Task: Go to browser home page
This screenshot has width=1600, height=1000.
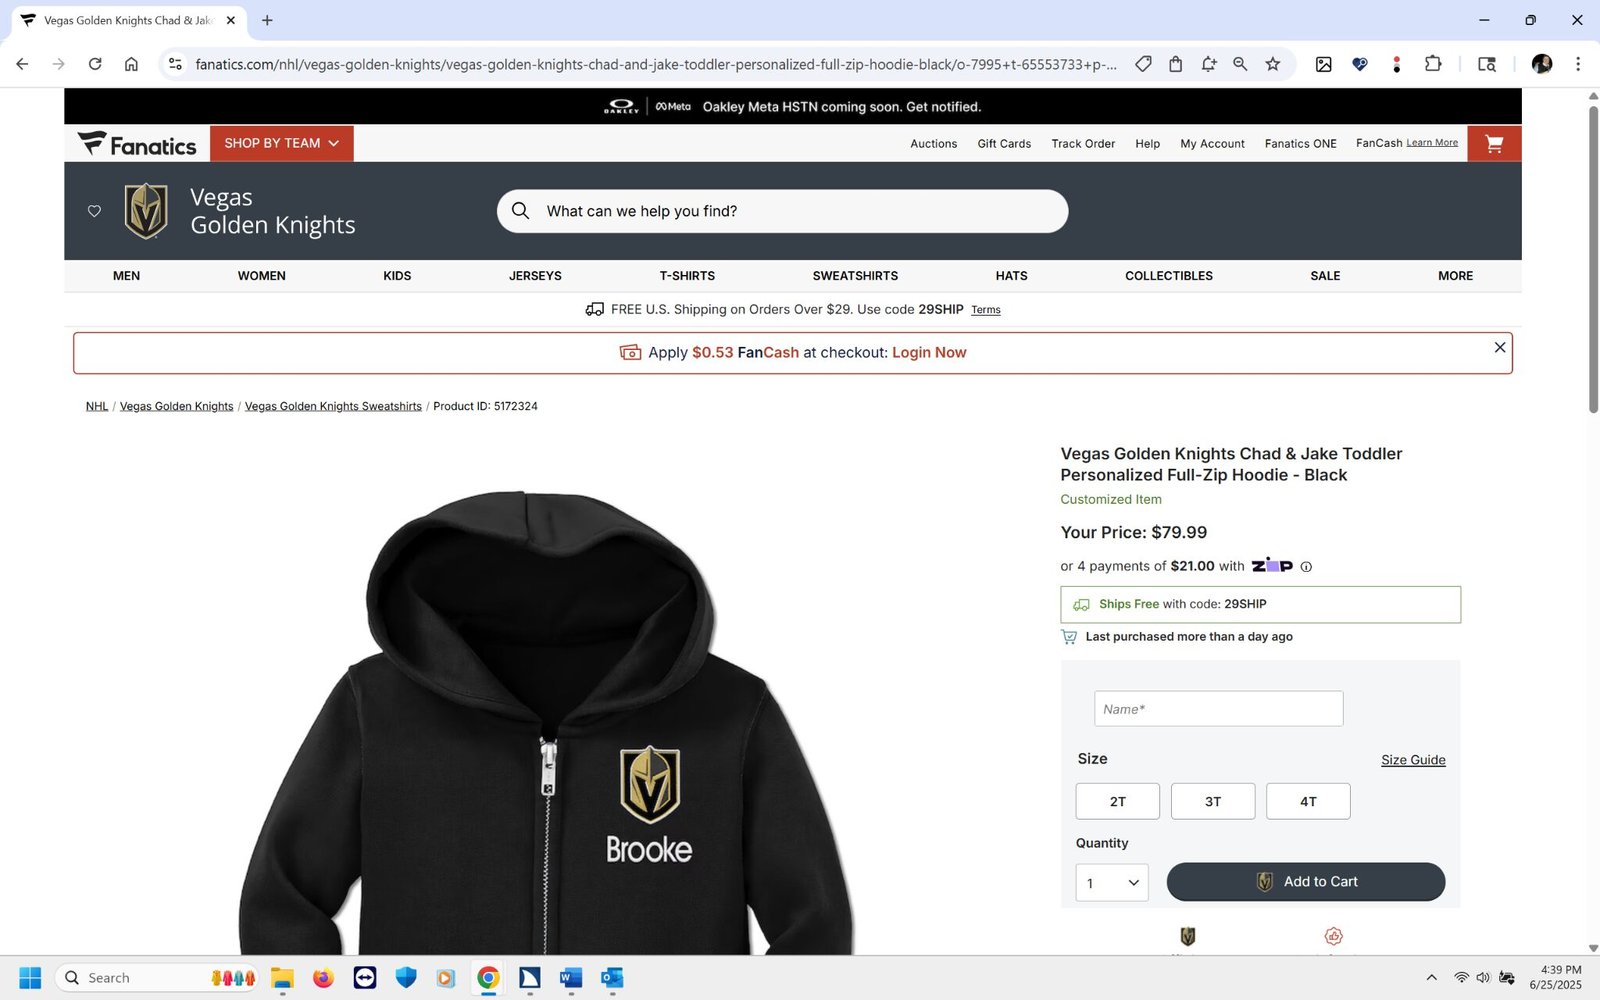Action: (x=131, y=64)
